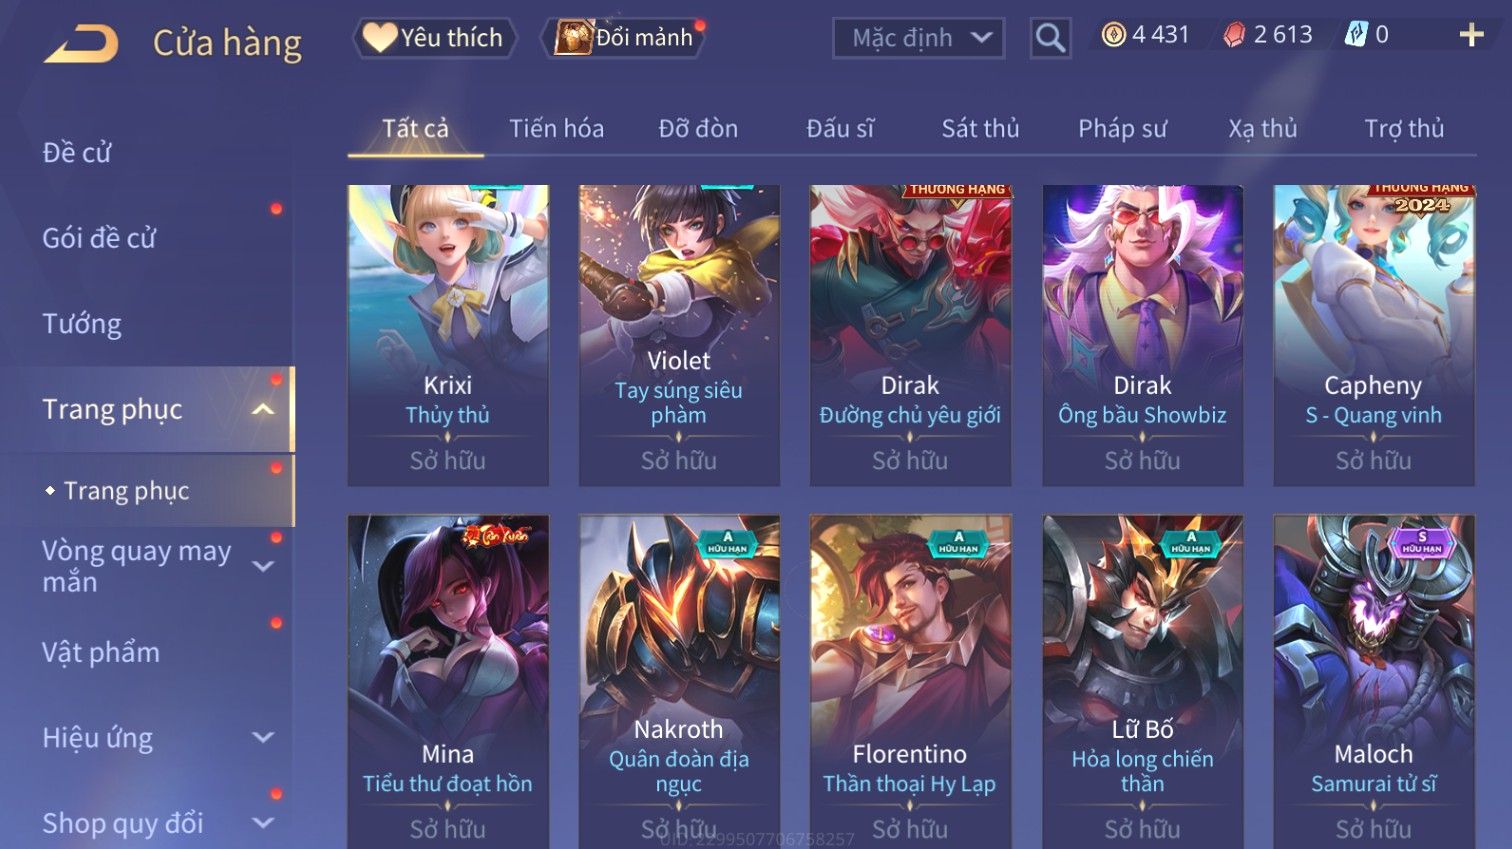
Task: Switch to Tiến hóa tab
Action: pyautogui.click(x=556, y=129)
